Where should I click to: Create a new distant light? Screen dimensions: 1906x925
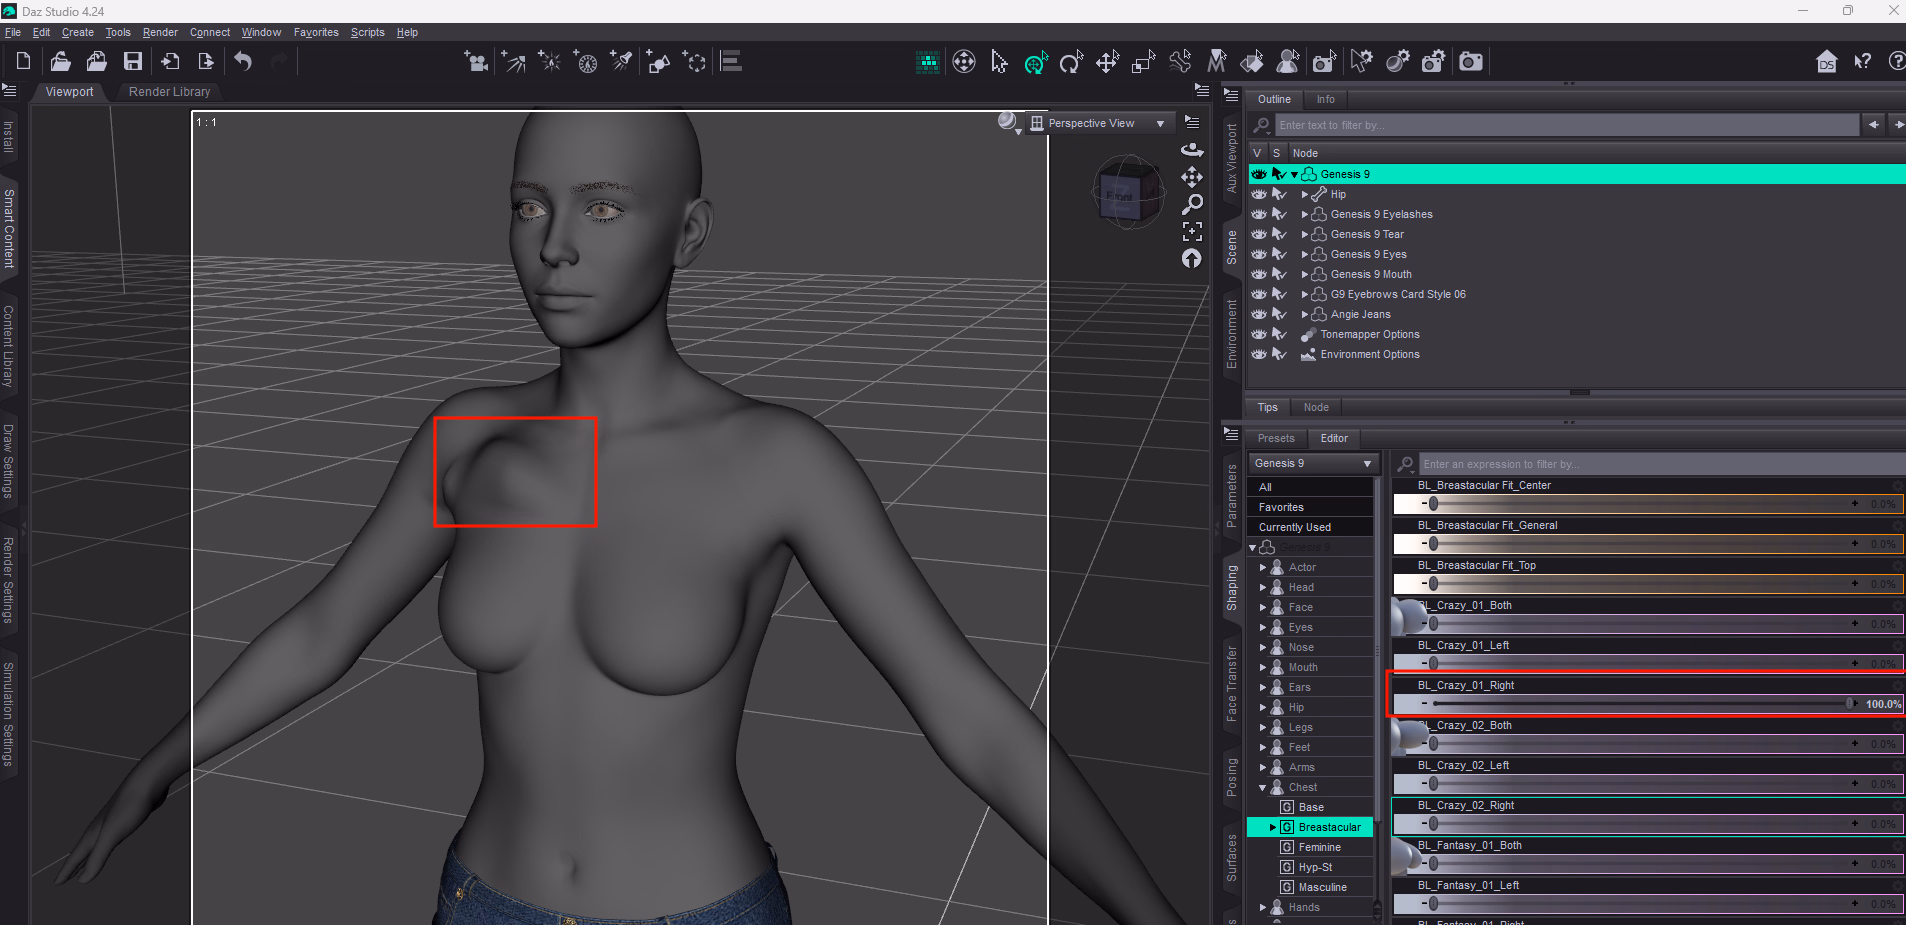[513, 62]
